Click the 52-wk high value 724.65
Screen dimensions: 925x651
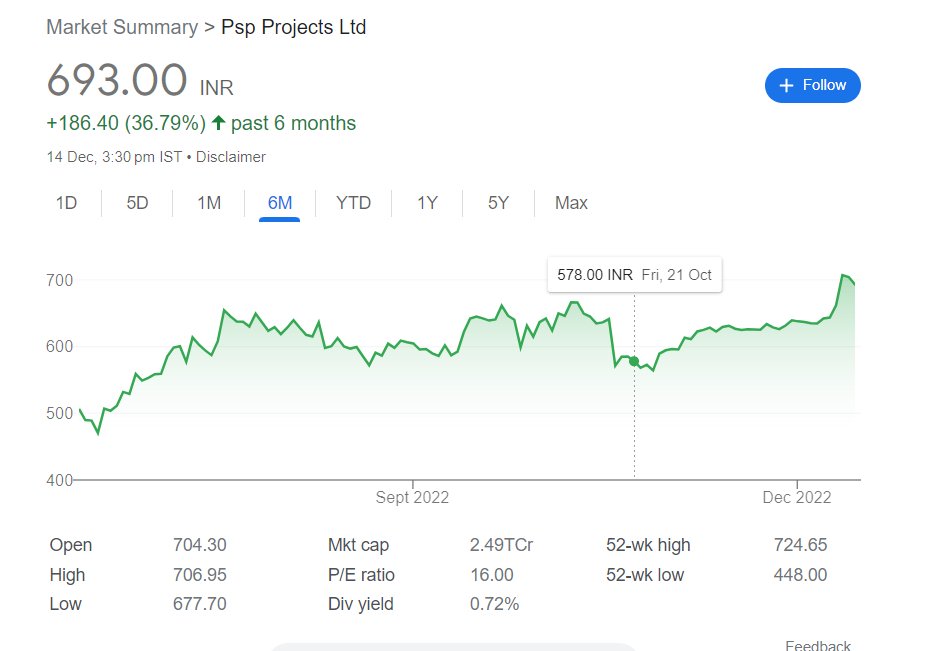point(800,545)
